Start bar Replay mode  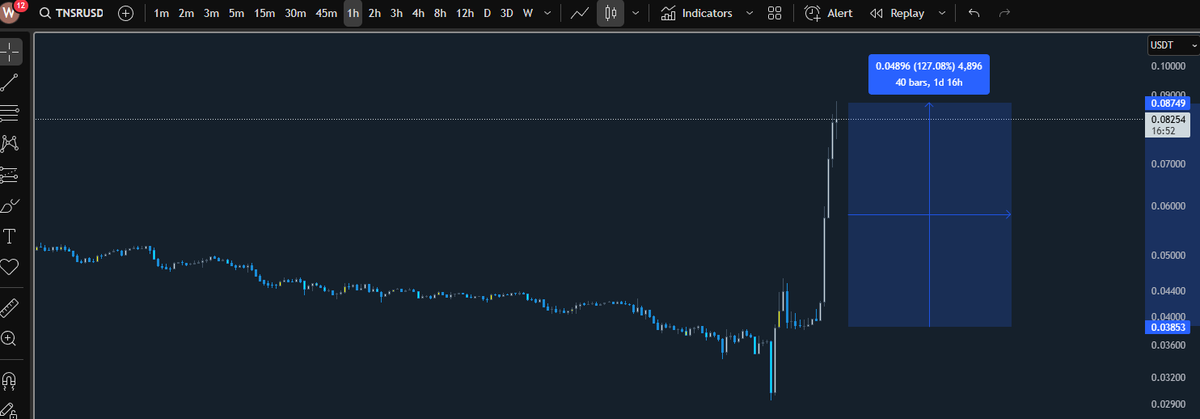point(897,14)
